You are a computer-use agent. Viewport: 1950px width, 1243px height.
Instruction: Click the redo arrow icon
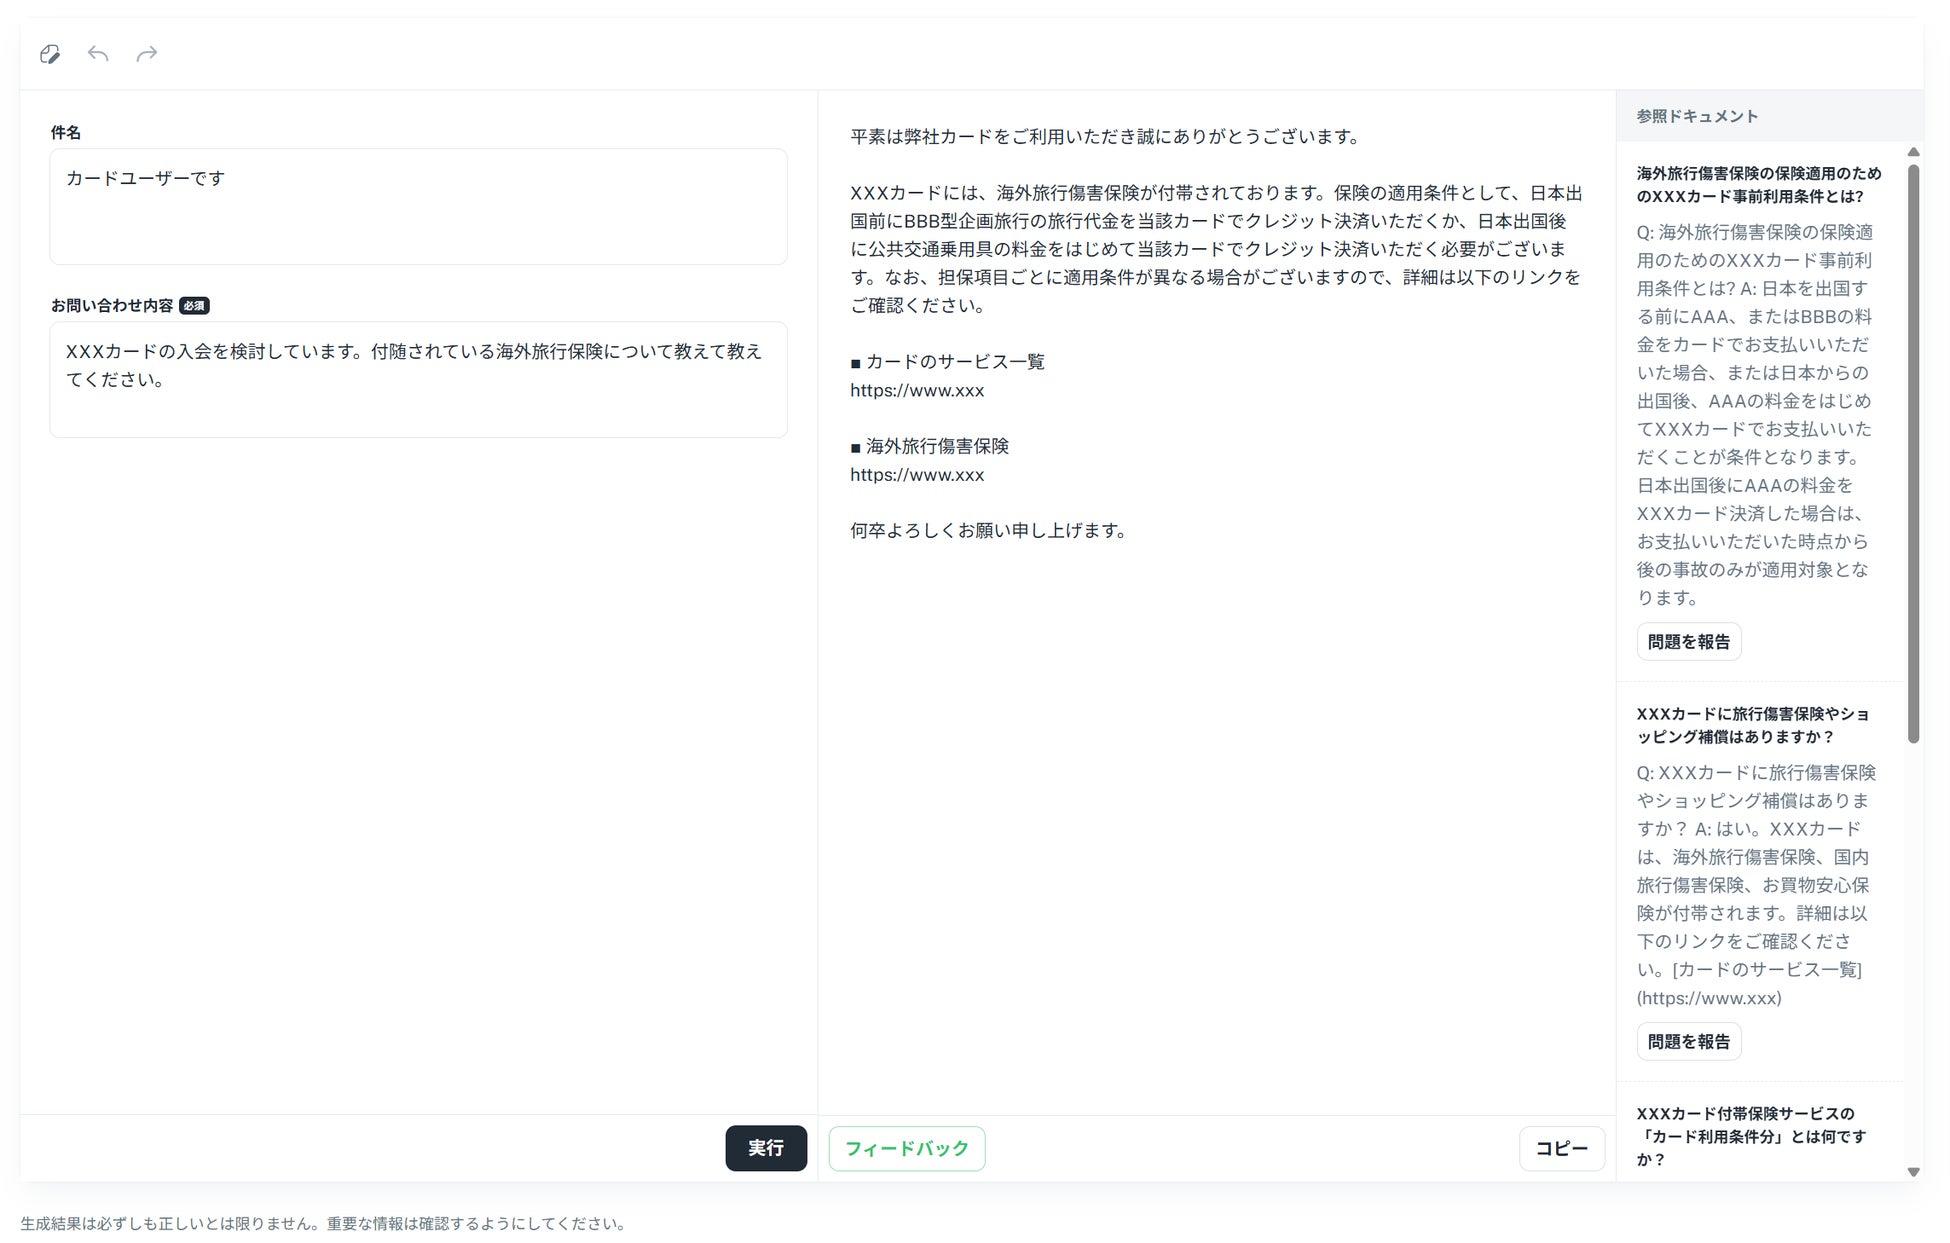point(147,54)
